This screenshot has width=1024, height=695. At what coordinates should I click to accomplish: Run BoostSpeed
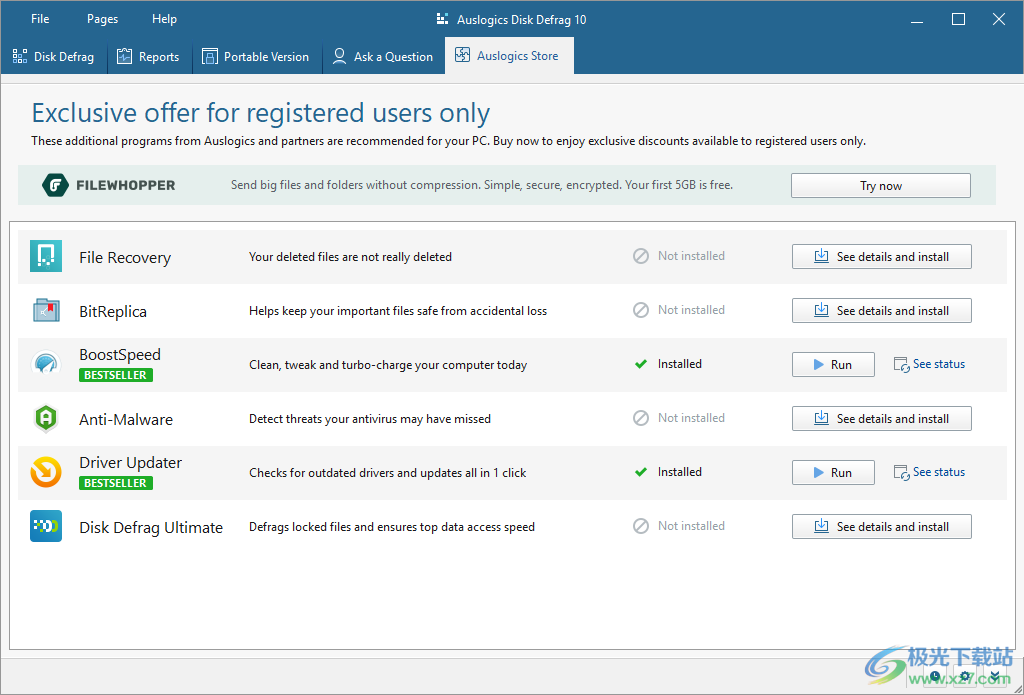point(833,364)
